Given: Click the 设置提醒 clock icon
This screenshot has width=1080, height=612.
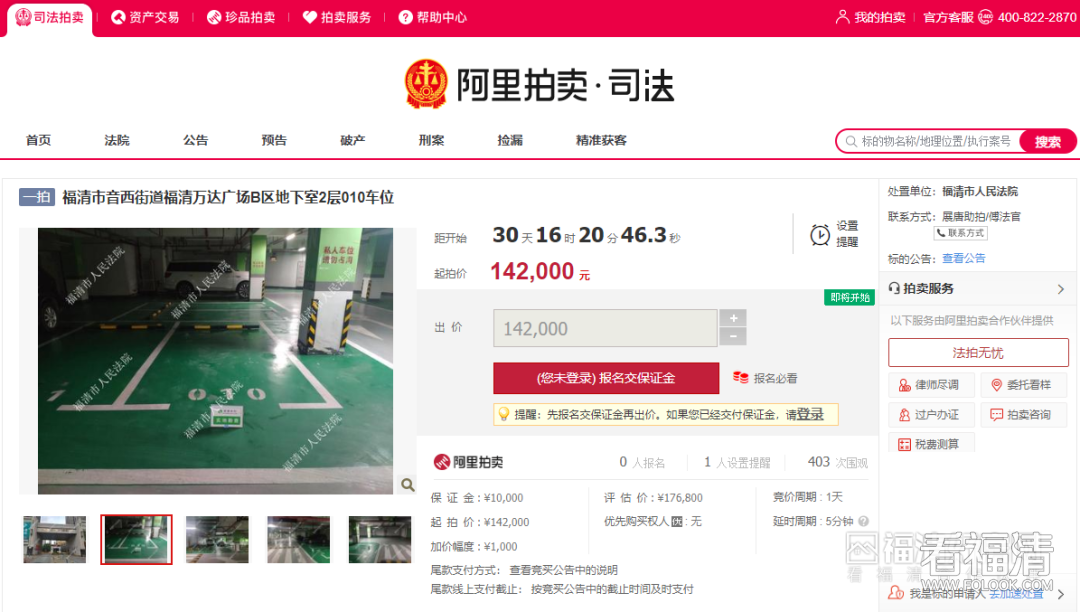Looking at the screenshot, I should (x=820, y=235).
